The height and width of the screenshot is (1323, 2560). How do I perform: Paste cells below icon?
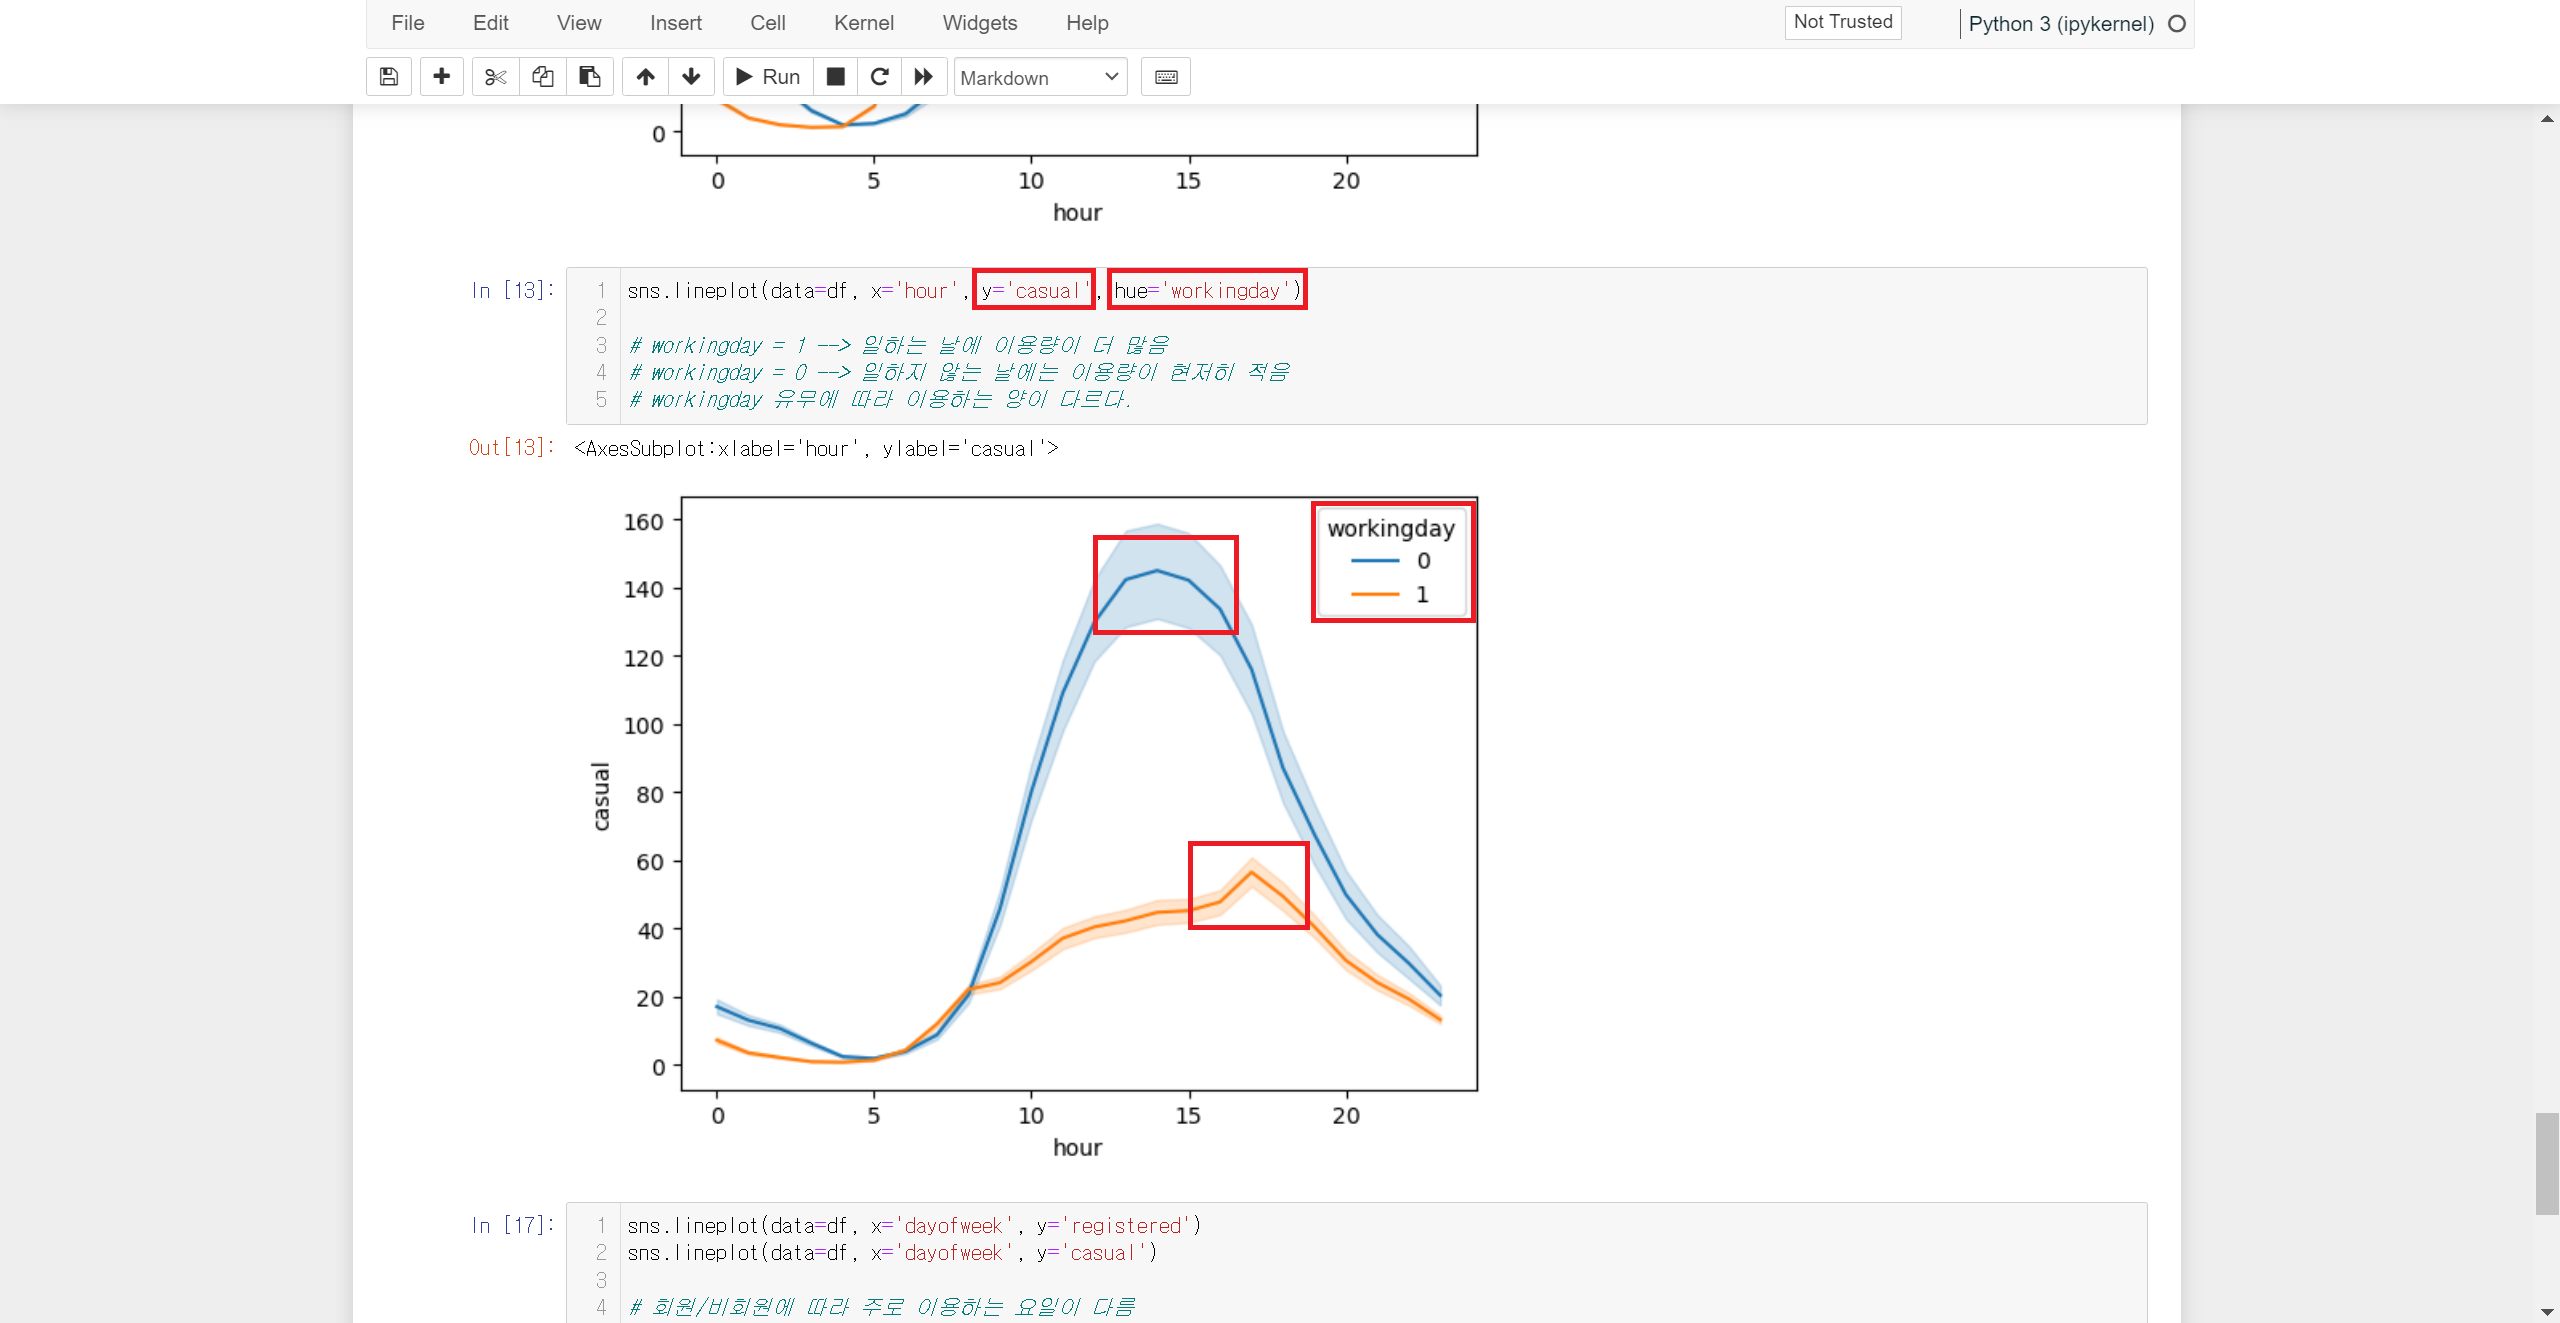point(590,77)
